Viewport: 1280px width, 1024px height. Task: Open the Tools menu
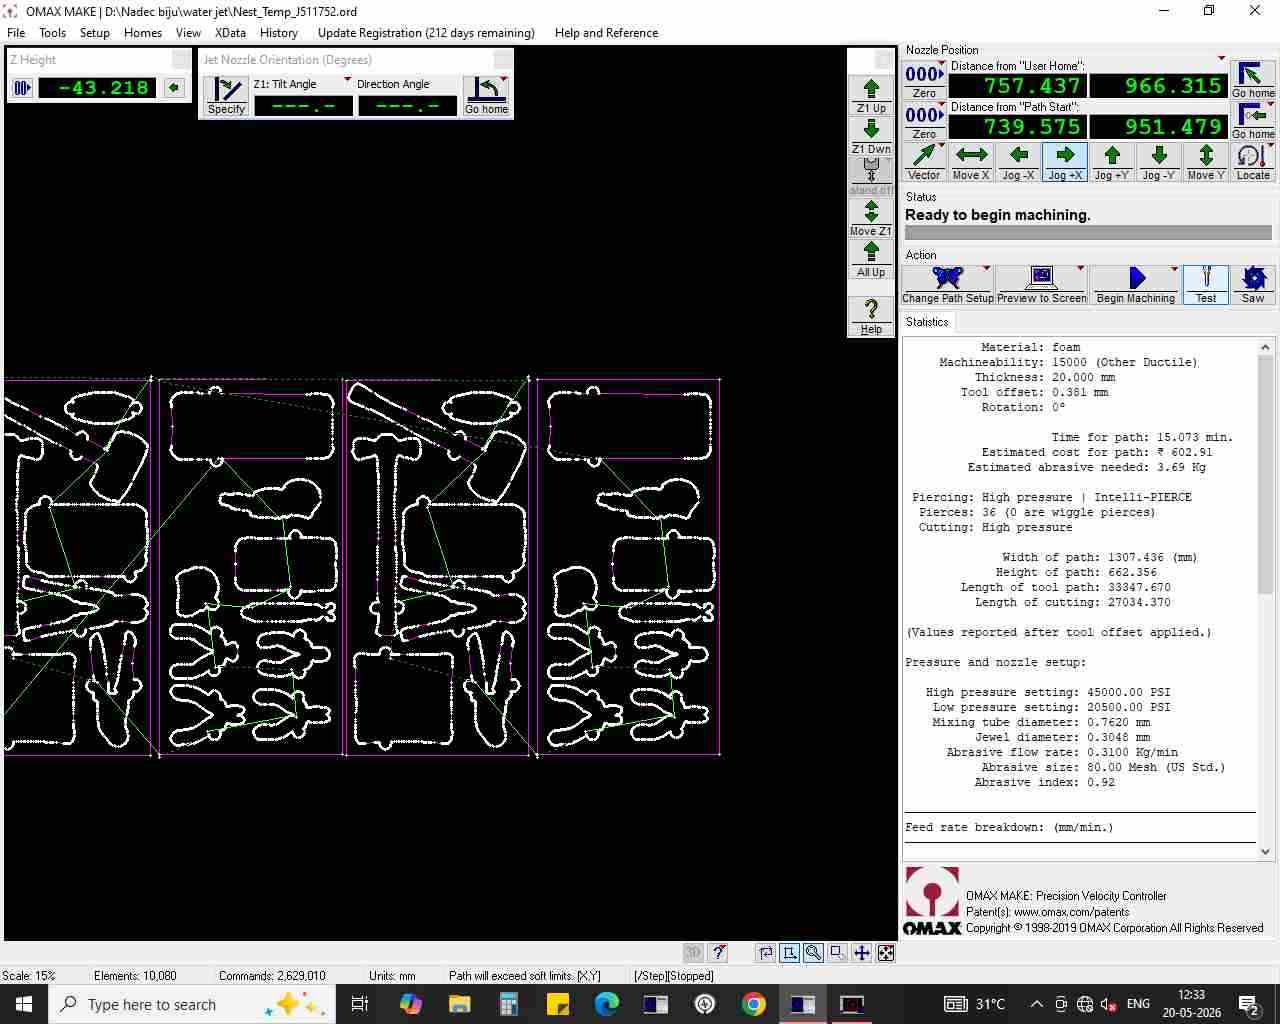52,33
